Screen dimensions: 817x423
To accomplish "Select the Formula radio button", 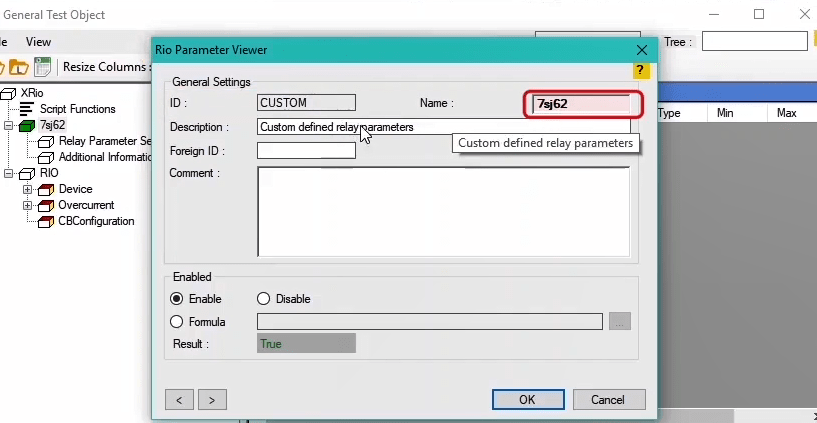I will point(177,322).
